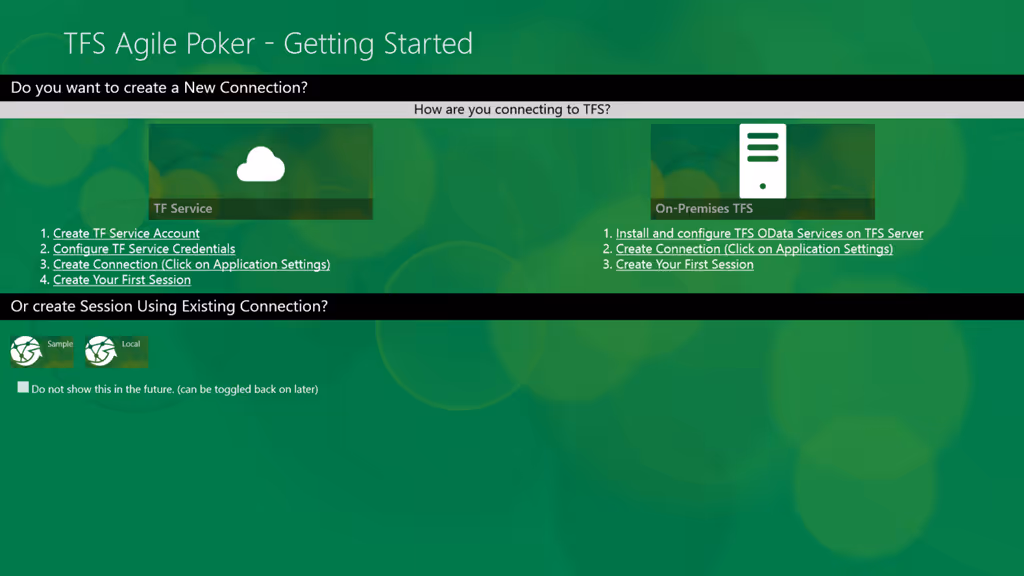Follow TF Service 'Create Your First Session' link
Screen dimensions: 1024x576
pyautogui.click(x=121, y=280)
